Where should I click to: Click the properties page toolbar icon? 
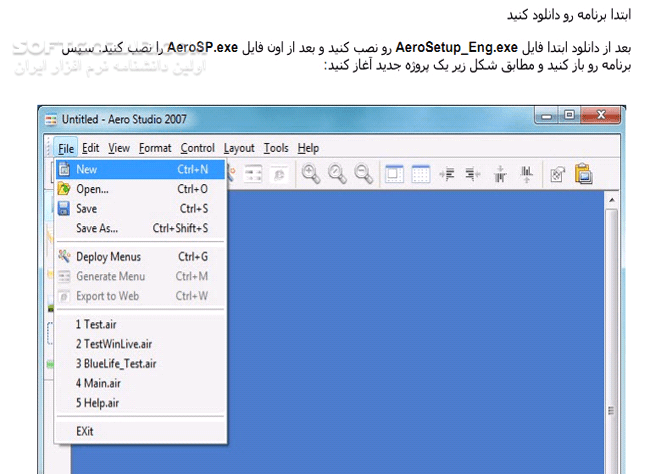click(557, 174)
